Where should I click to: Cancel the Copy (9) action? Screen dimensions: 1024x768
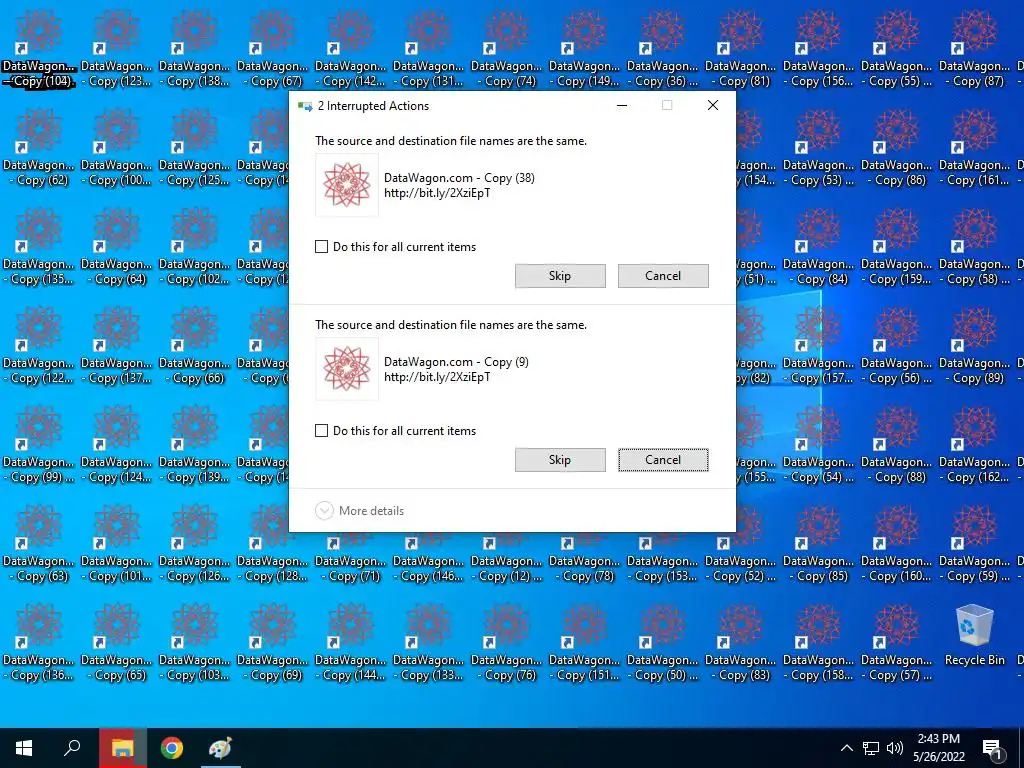(663, 460)
